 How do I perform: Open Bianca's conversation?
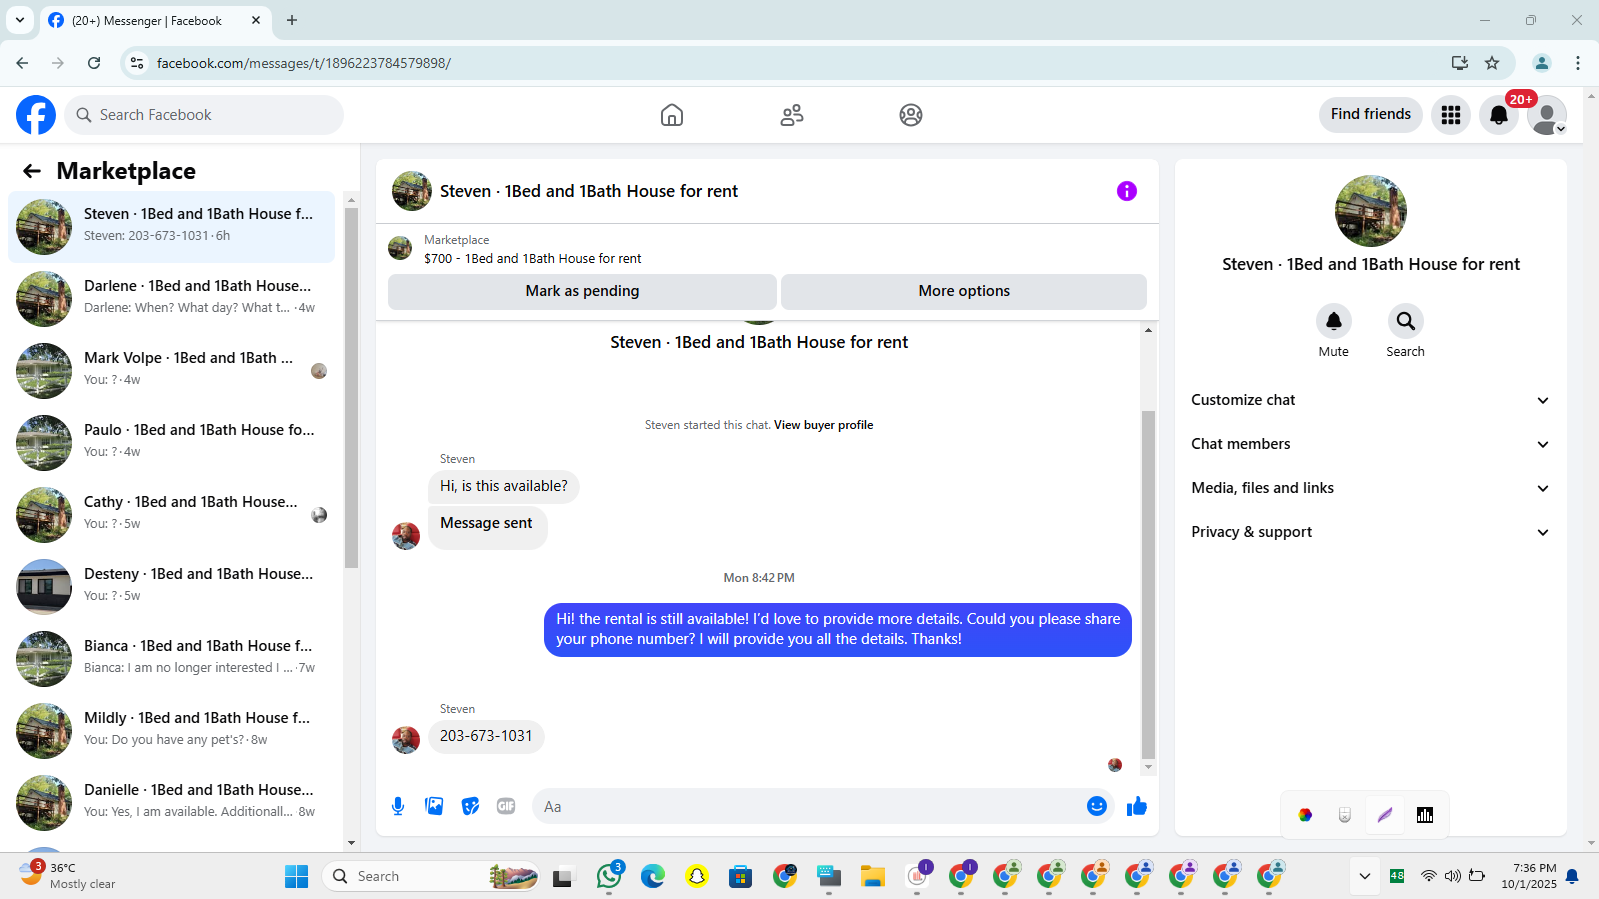tap(172, 659)
